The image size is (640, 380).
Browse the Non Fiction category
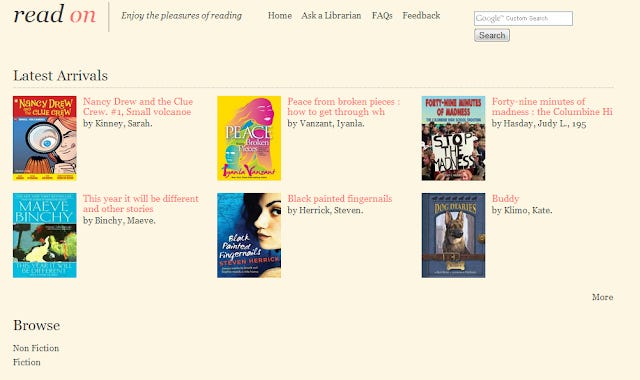[36, 348]
